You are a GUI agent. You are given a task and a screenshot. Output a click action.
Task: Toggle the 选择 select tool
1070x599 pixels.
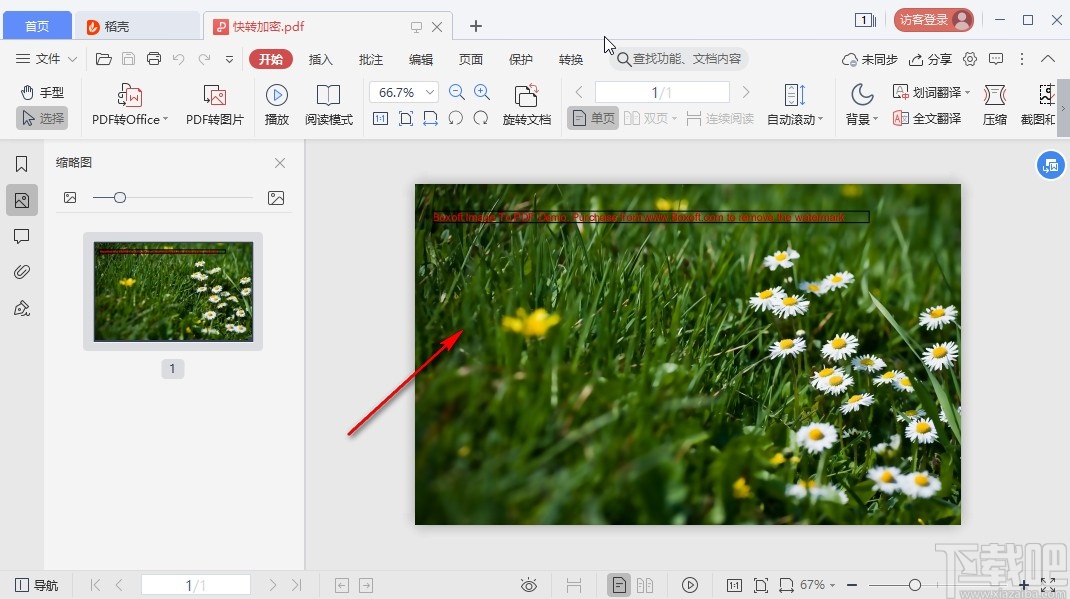(42, 118)
